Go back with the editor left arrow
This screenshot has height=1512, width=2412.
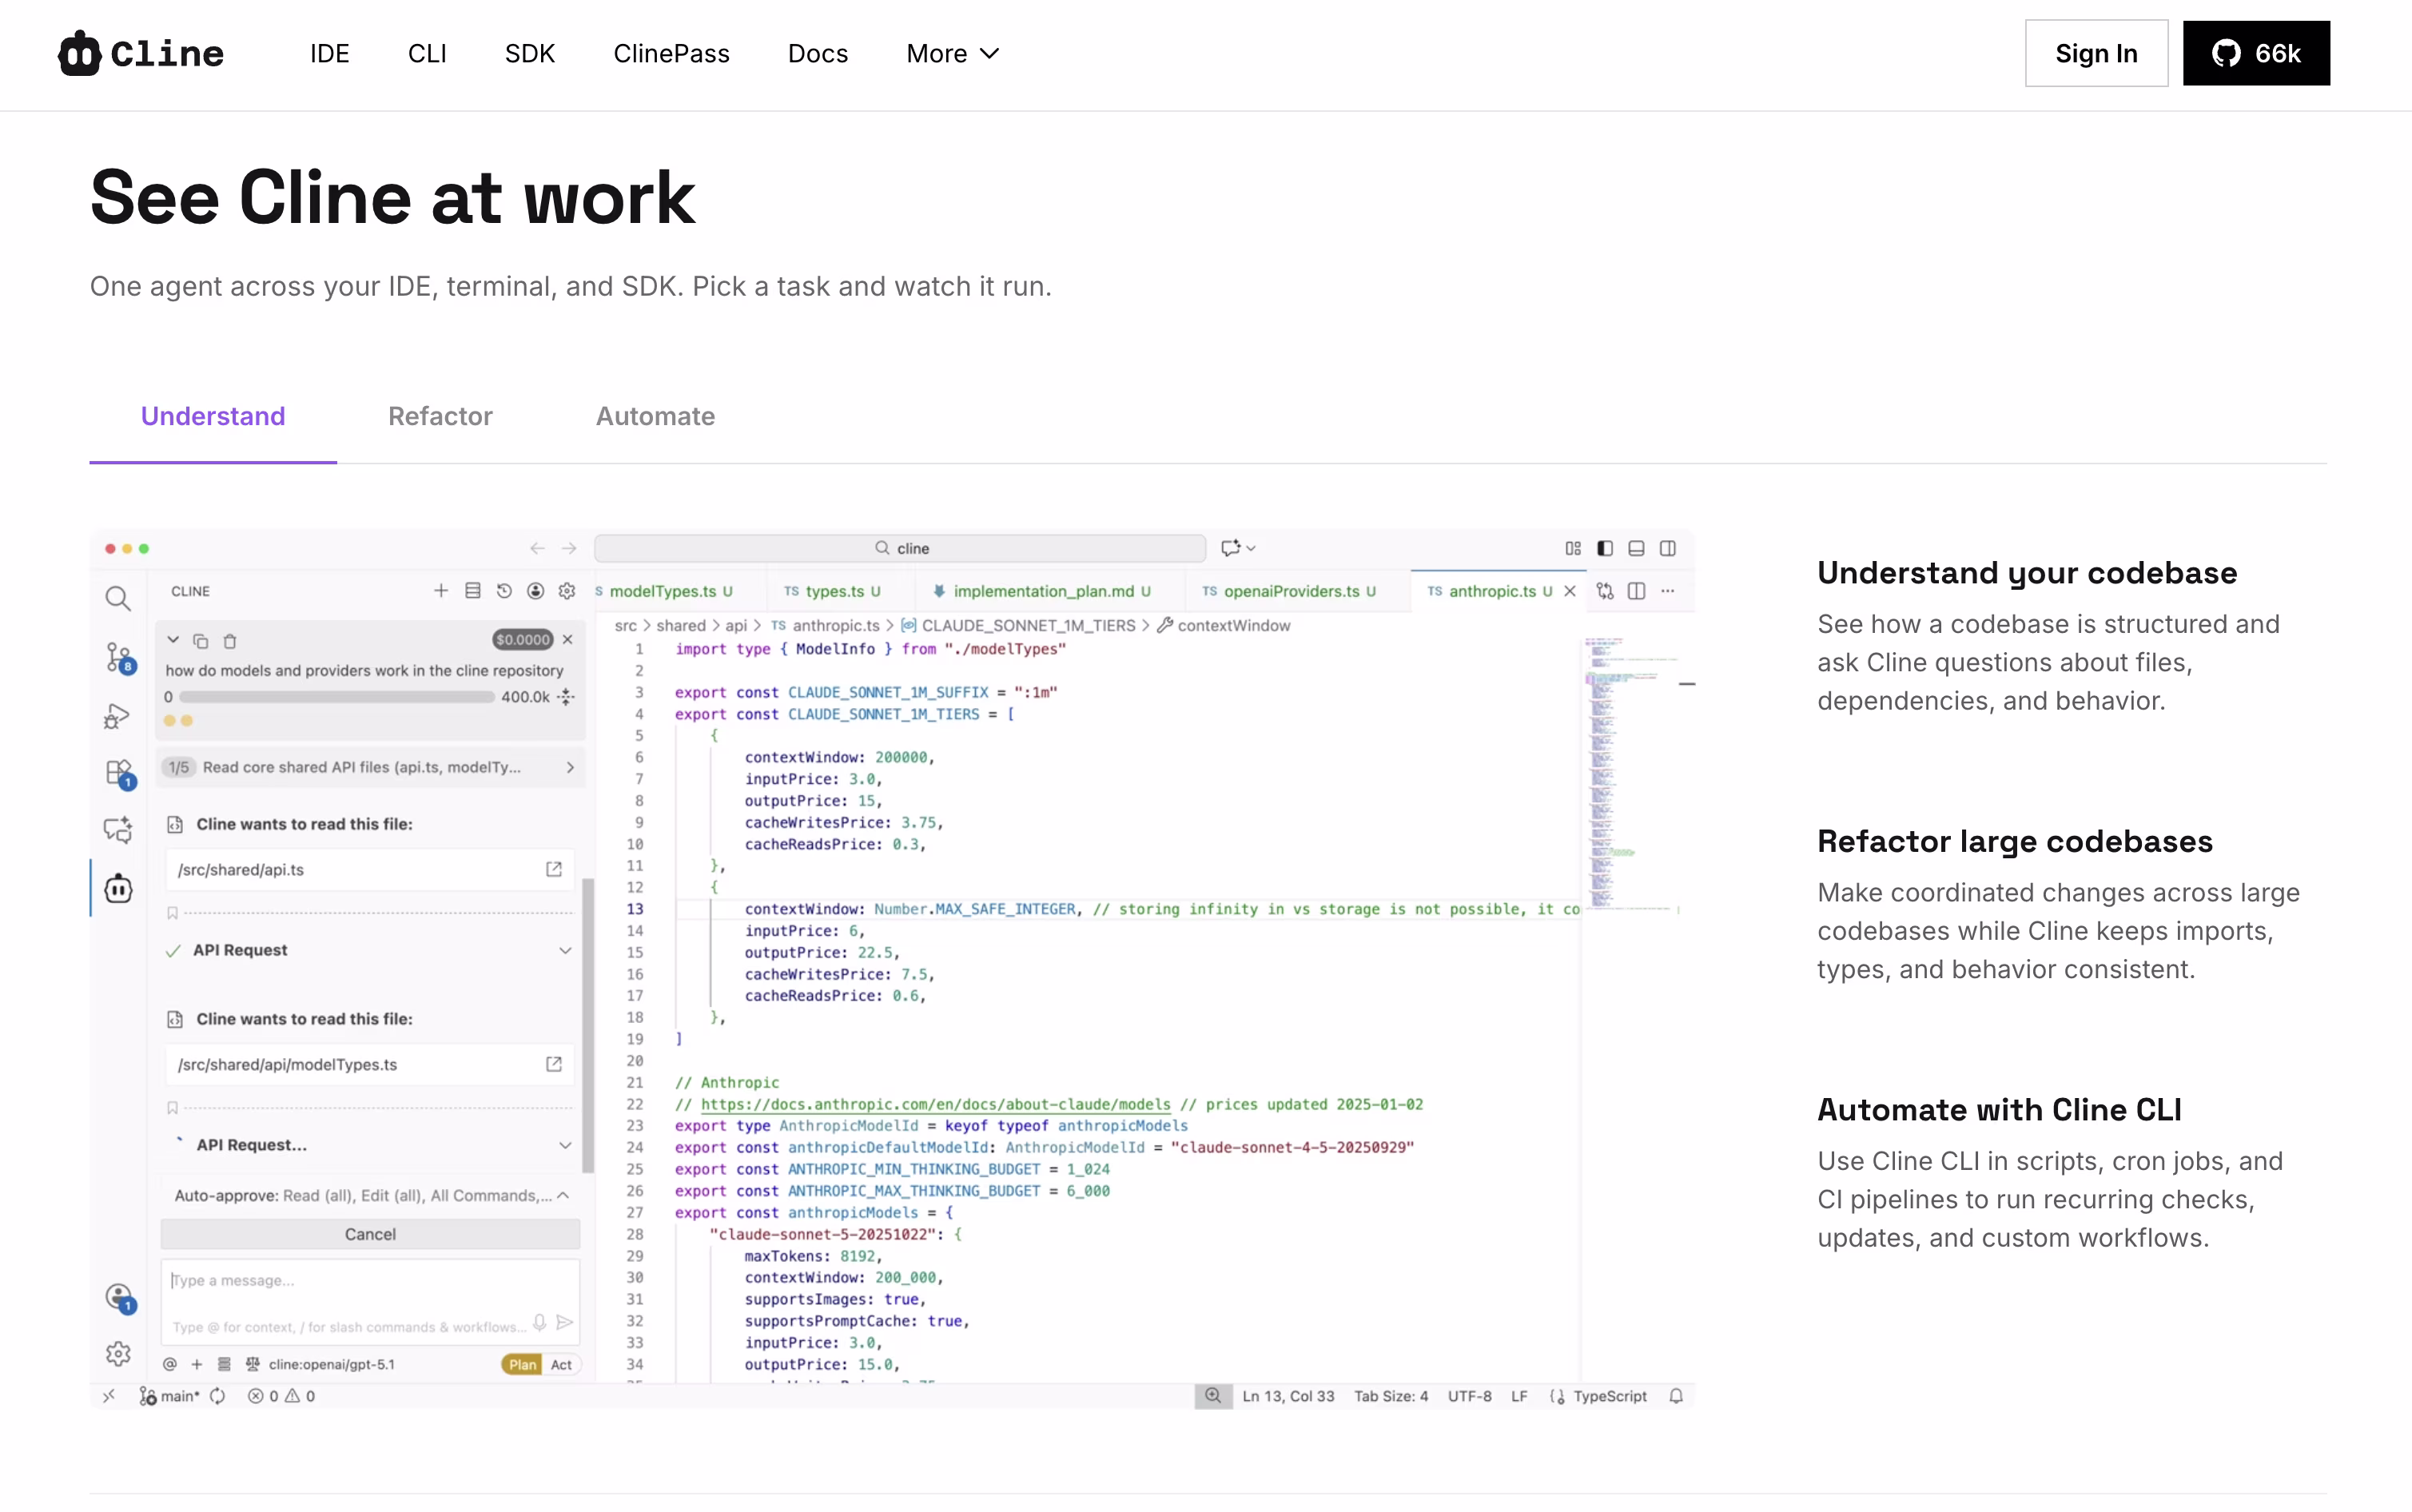point(538,548)
